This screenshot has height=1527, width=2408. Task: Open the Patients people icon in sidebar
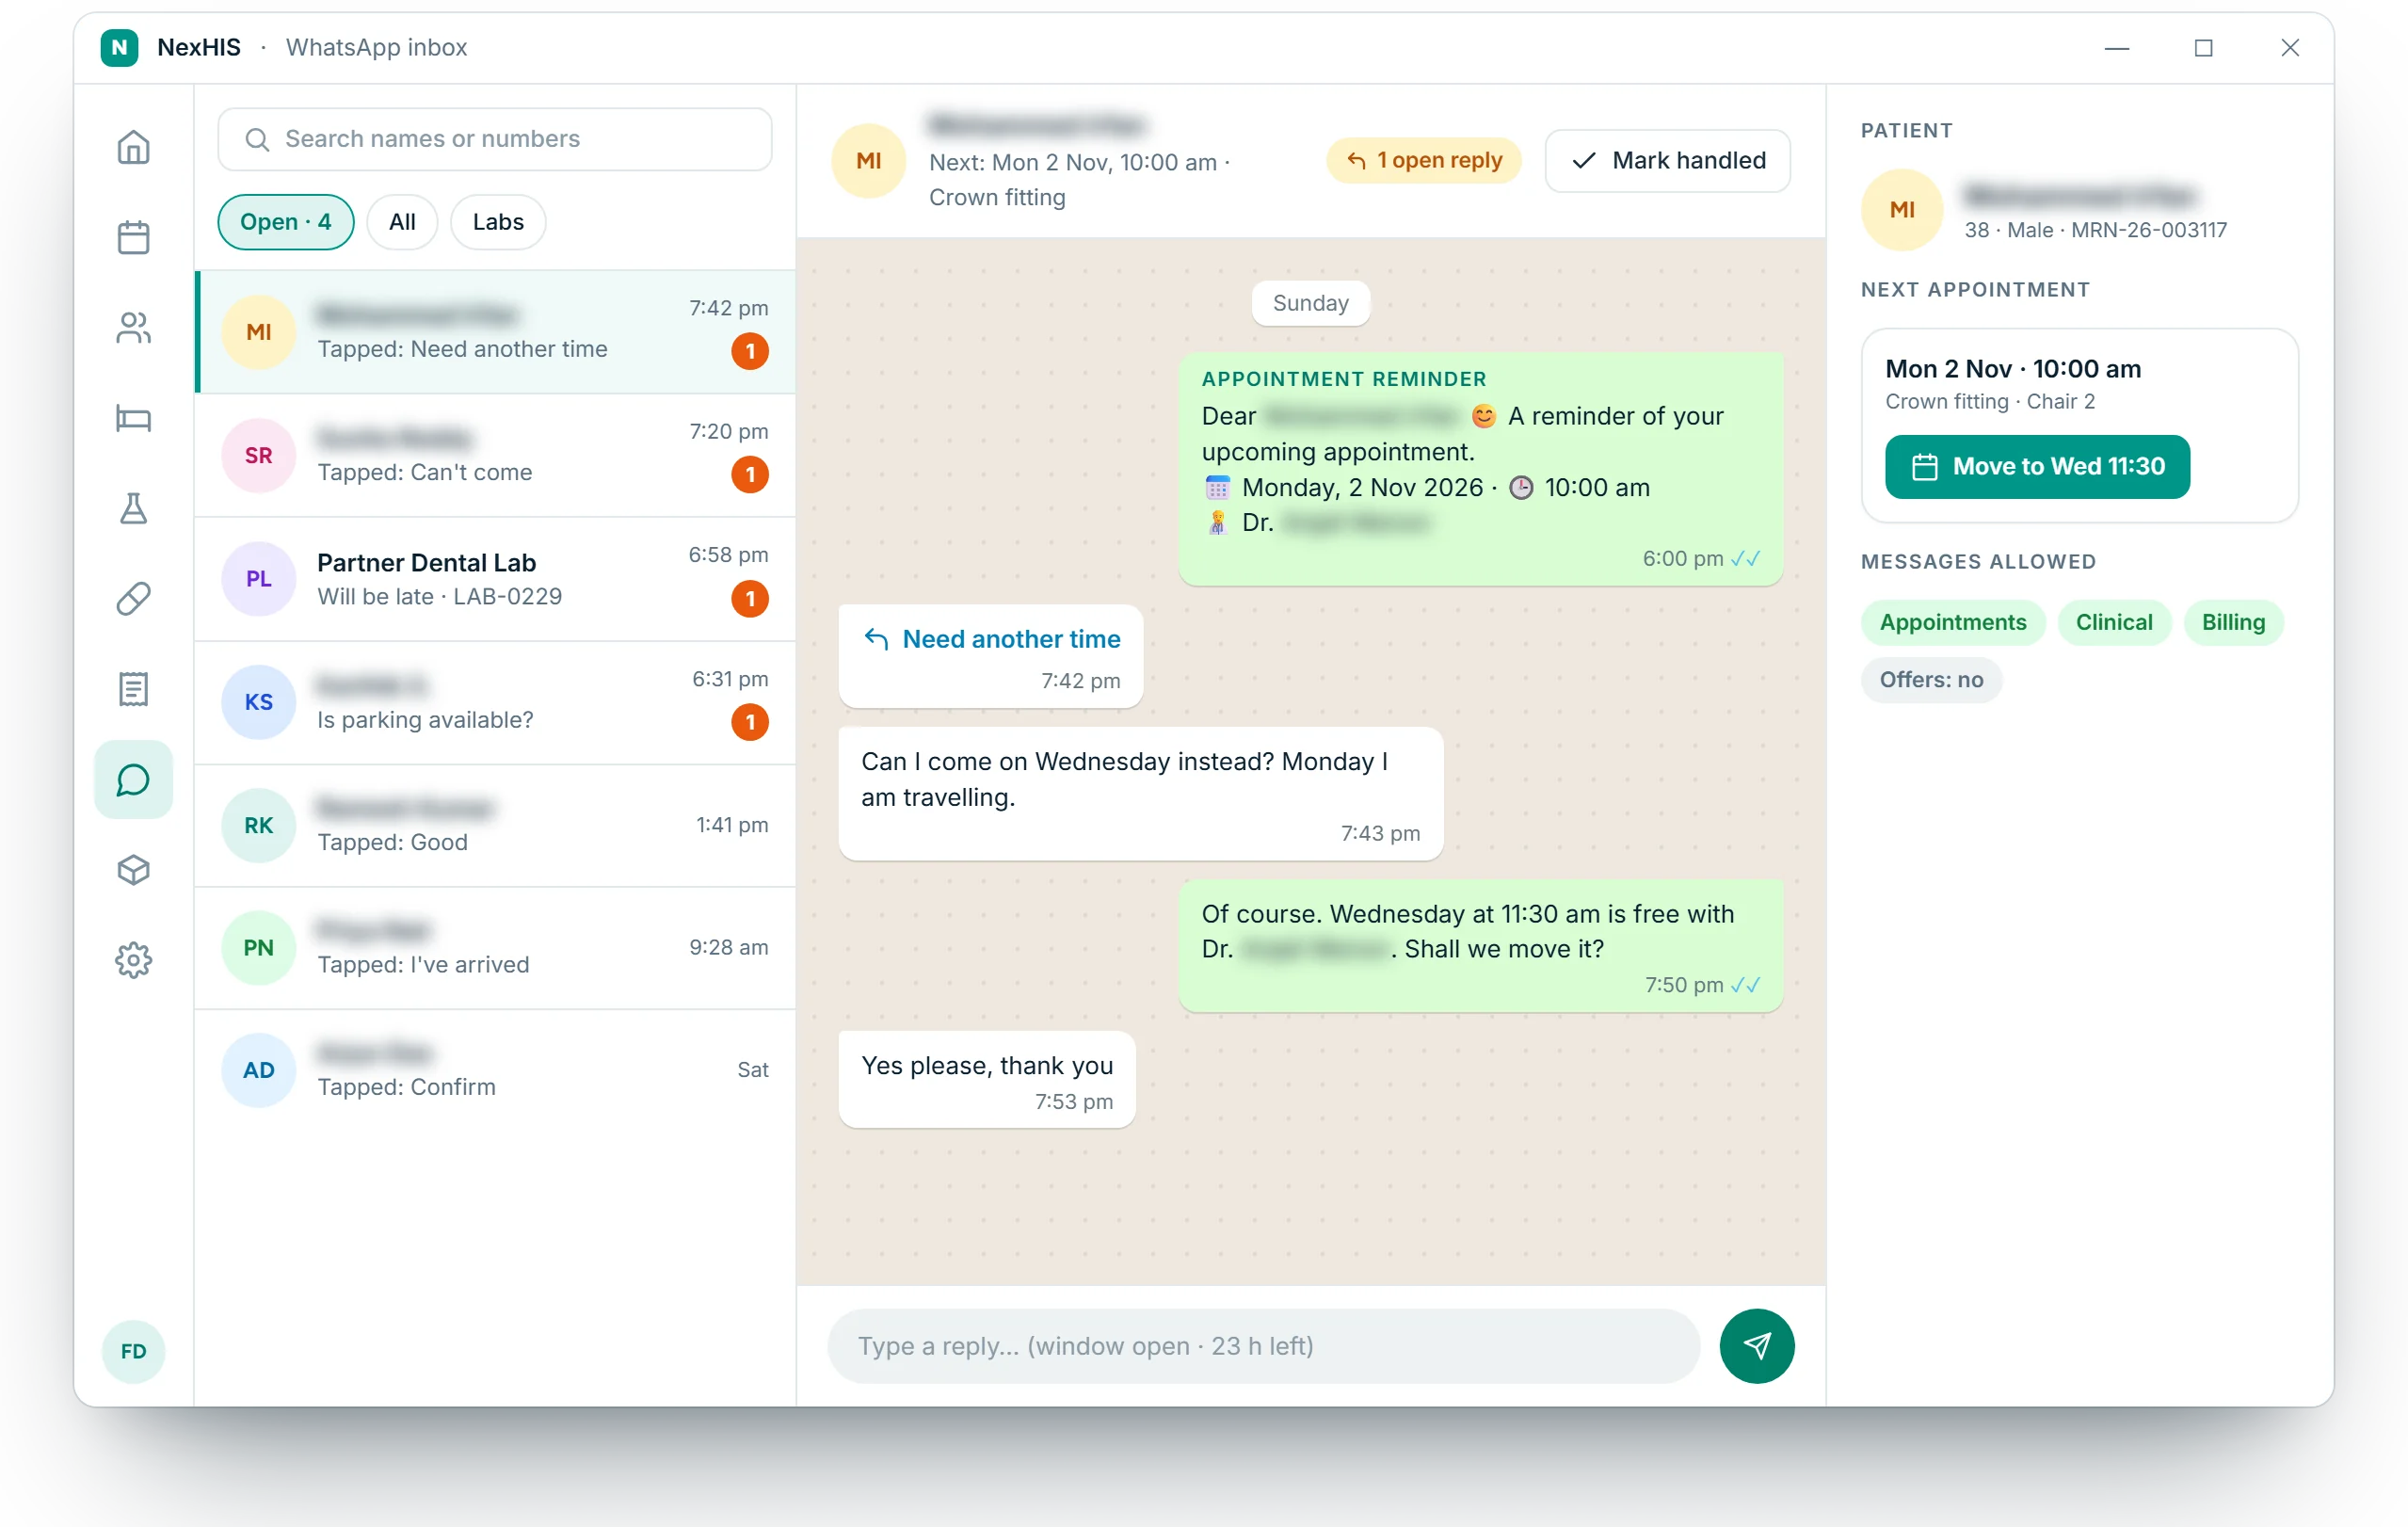click(133, 327)
